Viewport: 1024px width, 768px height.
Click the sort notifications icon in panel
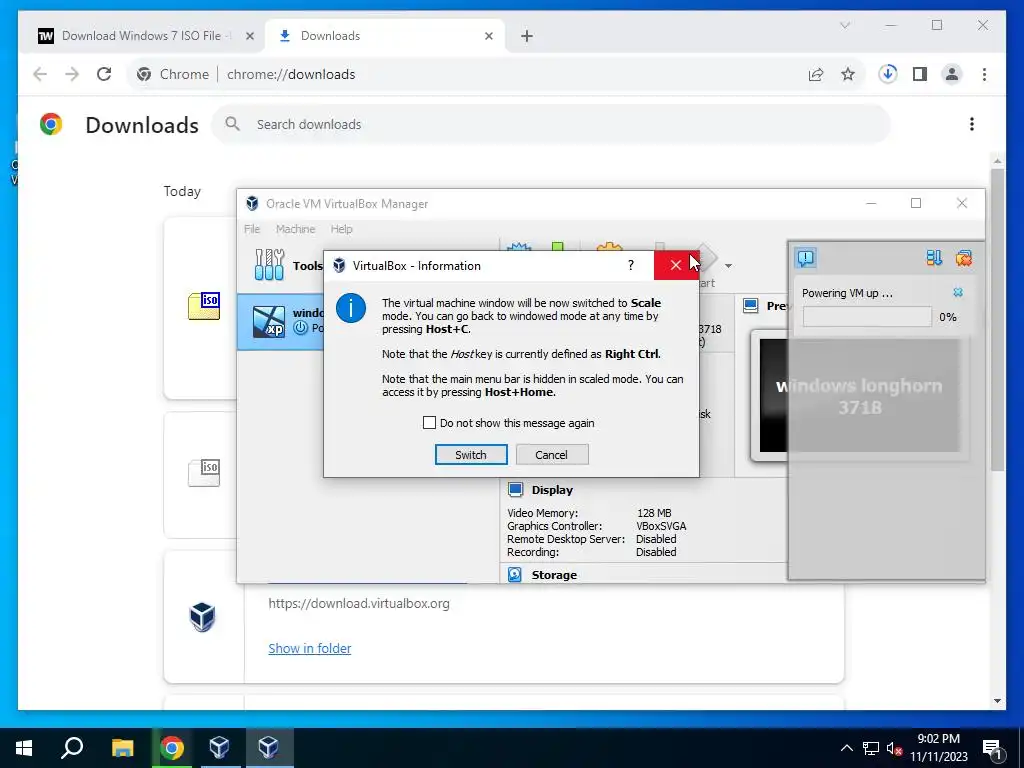click(x=934, y=258)
